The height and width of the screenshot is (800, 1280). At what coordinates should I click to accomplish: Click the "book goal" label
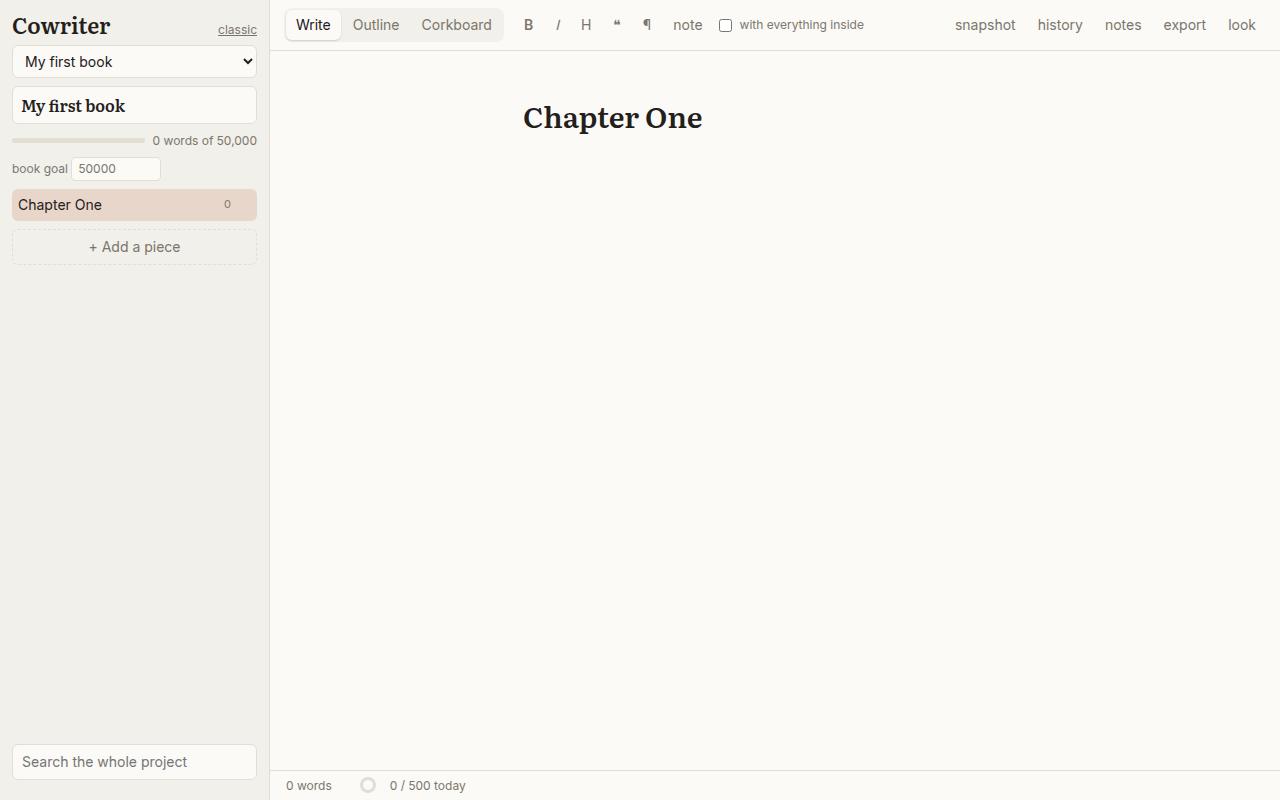point(40,169)
